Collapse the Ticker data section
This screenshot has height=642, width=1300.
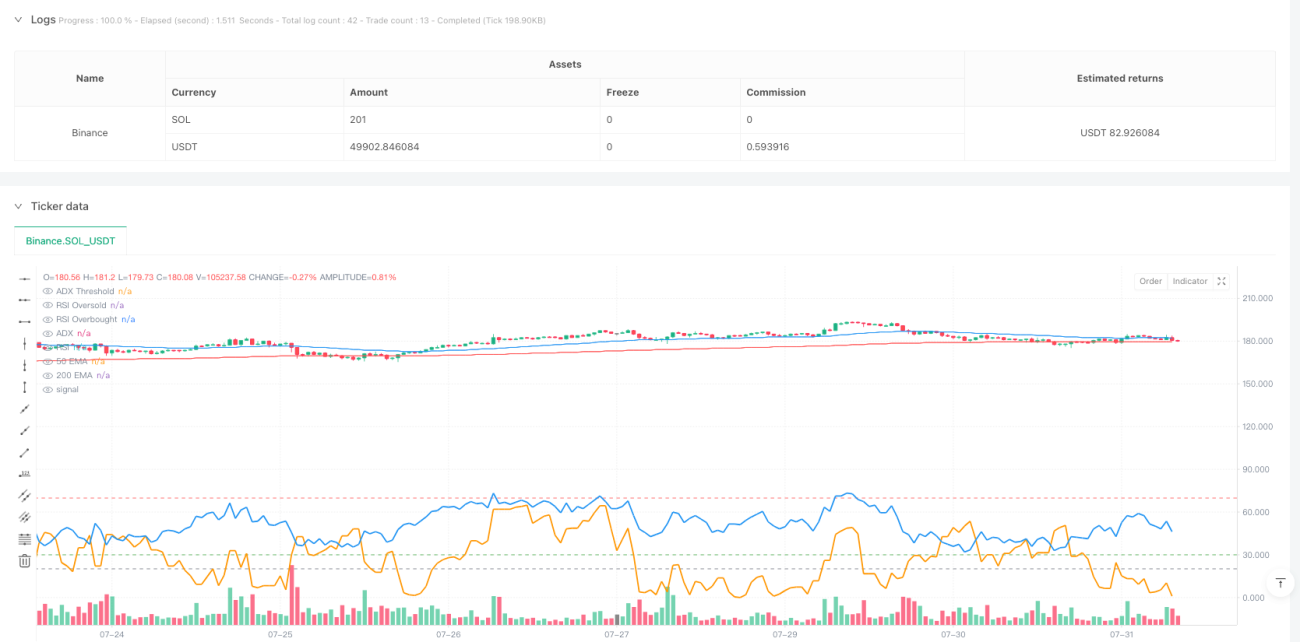17,206
